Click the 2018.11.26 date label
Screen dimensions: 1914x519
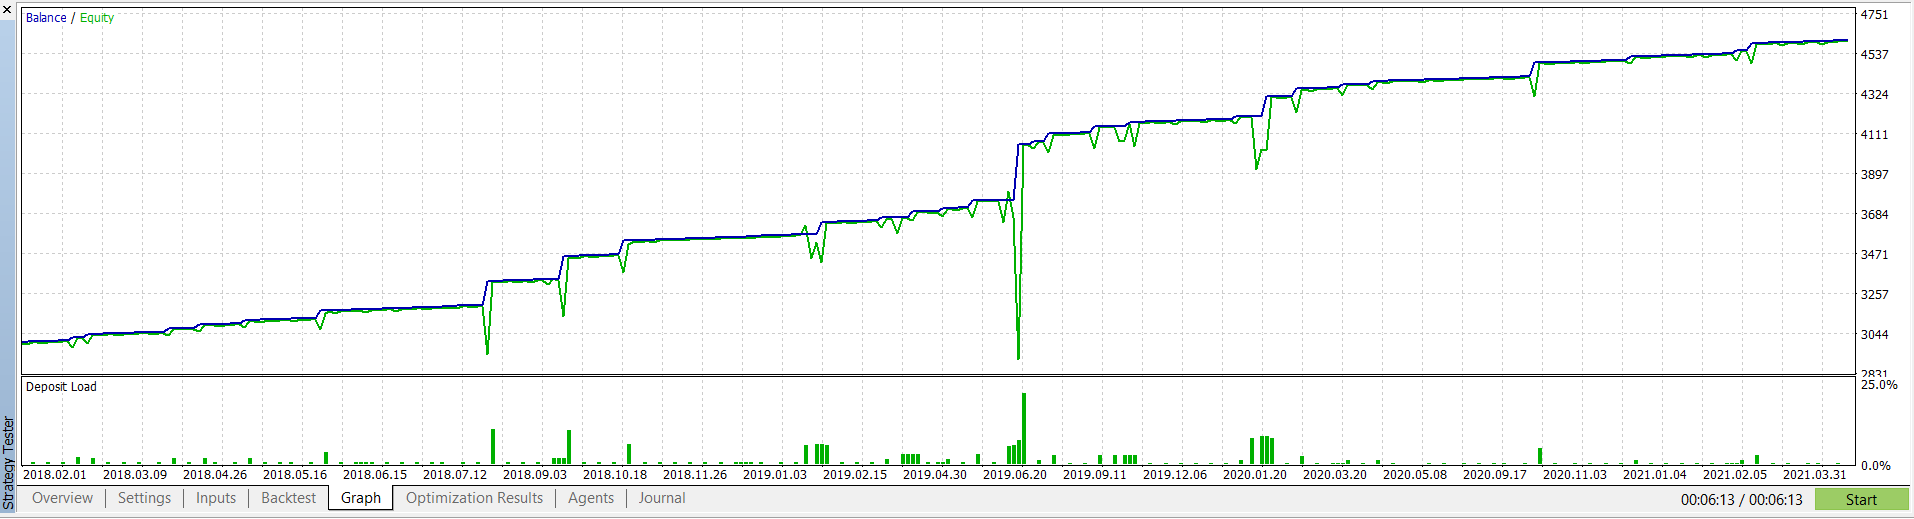tap(695, 475)
